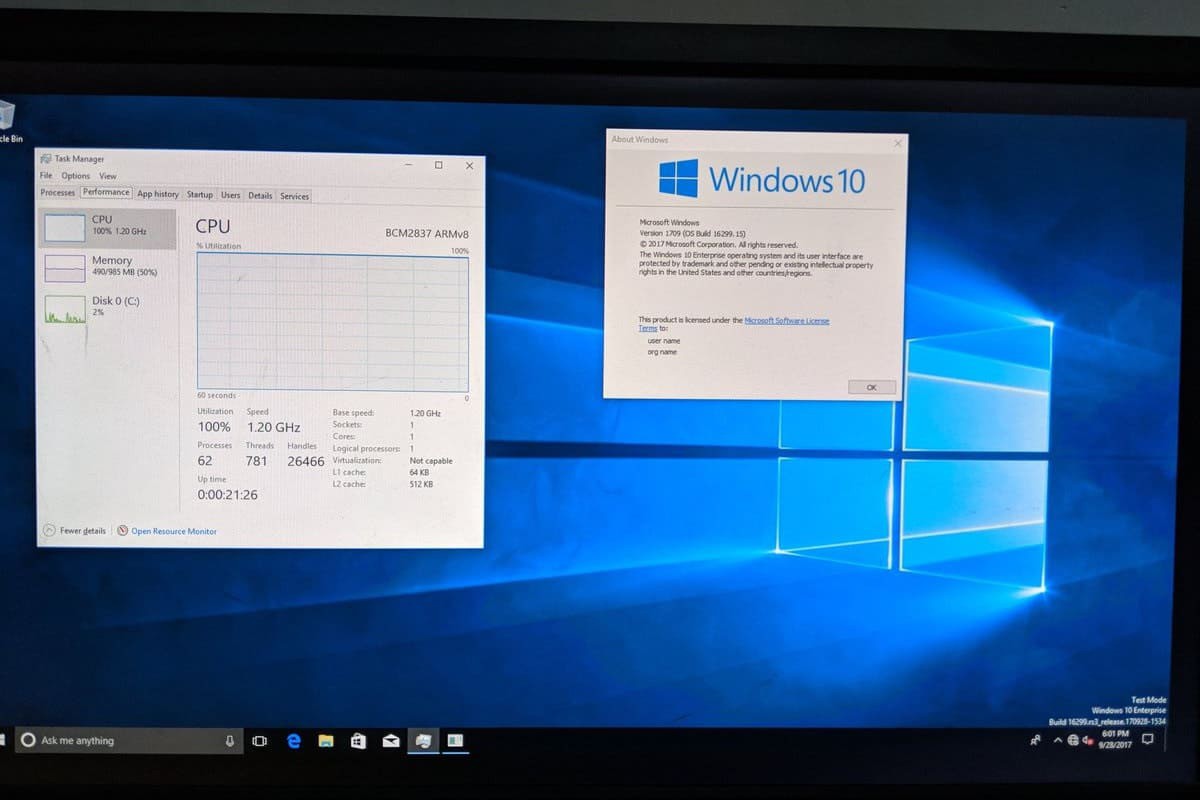Adjust volume via the speaker tray icon

(x=1086, y=742)
